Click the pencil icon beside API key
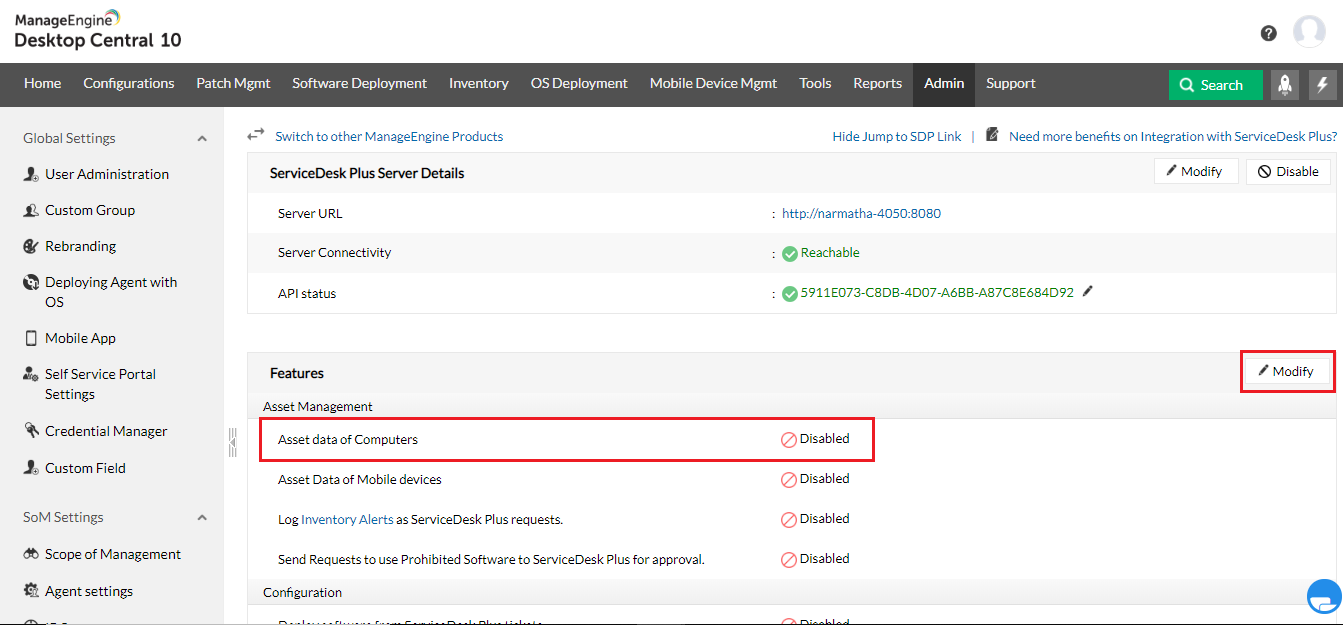Screen dimensions: 1343x625 [x=1088, y=292]
